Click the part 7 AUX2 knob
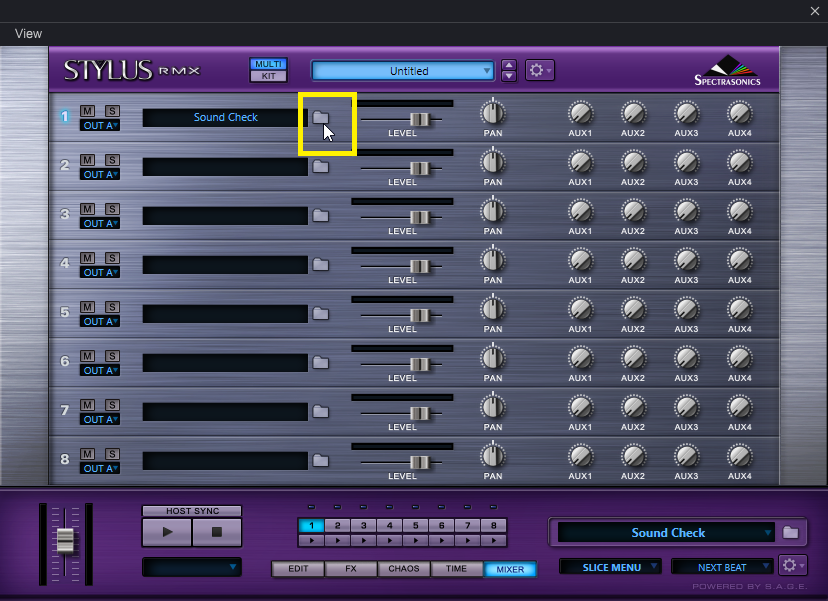 click(633, 407)
